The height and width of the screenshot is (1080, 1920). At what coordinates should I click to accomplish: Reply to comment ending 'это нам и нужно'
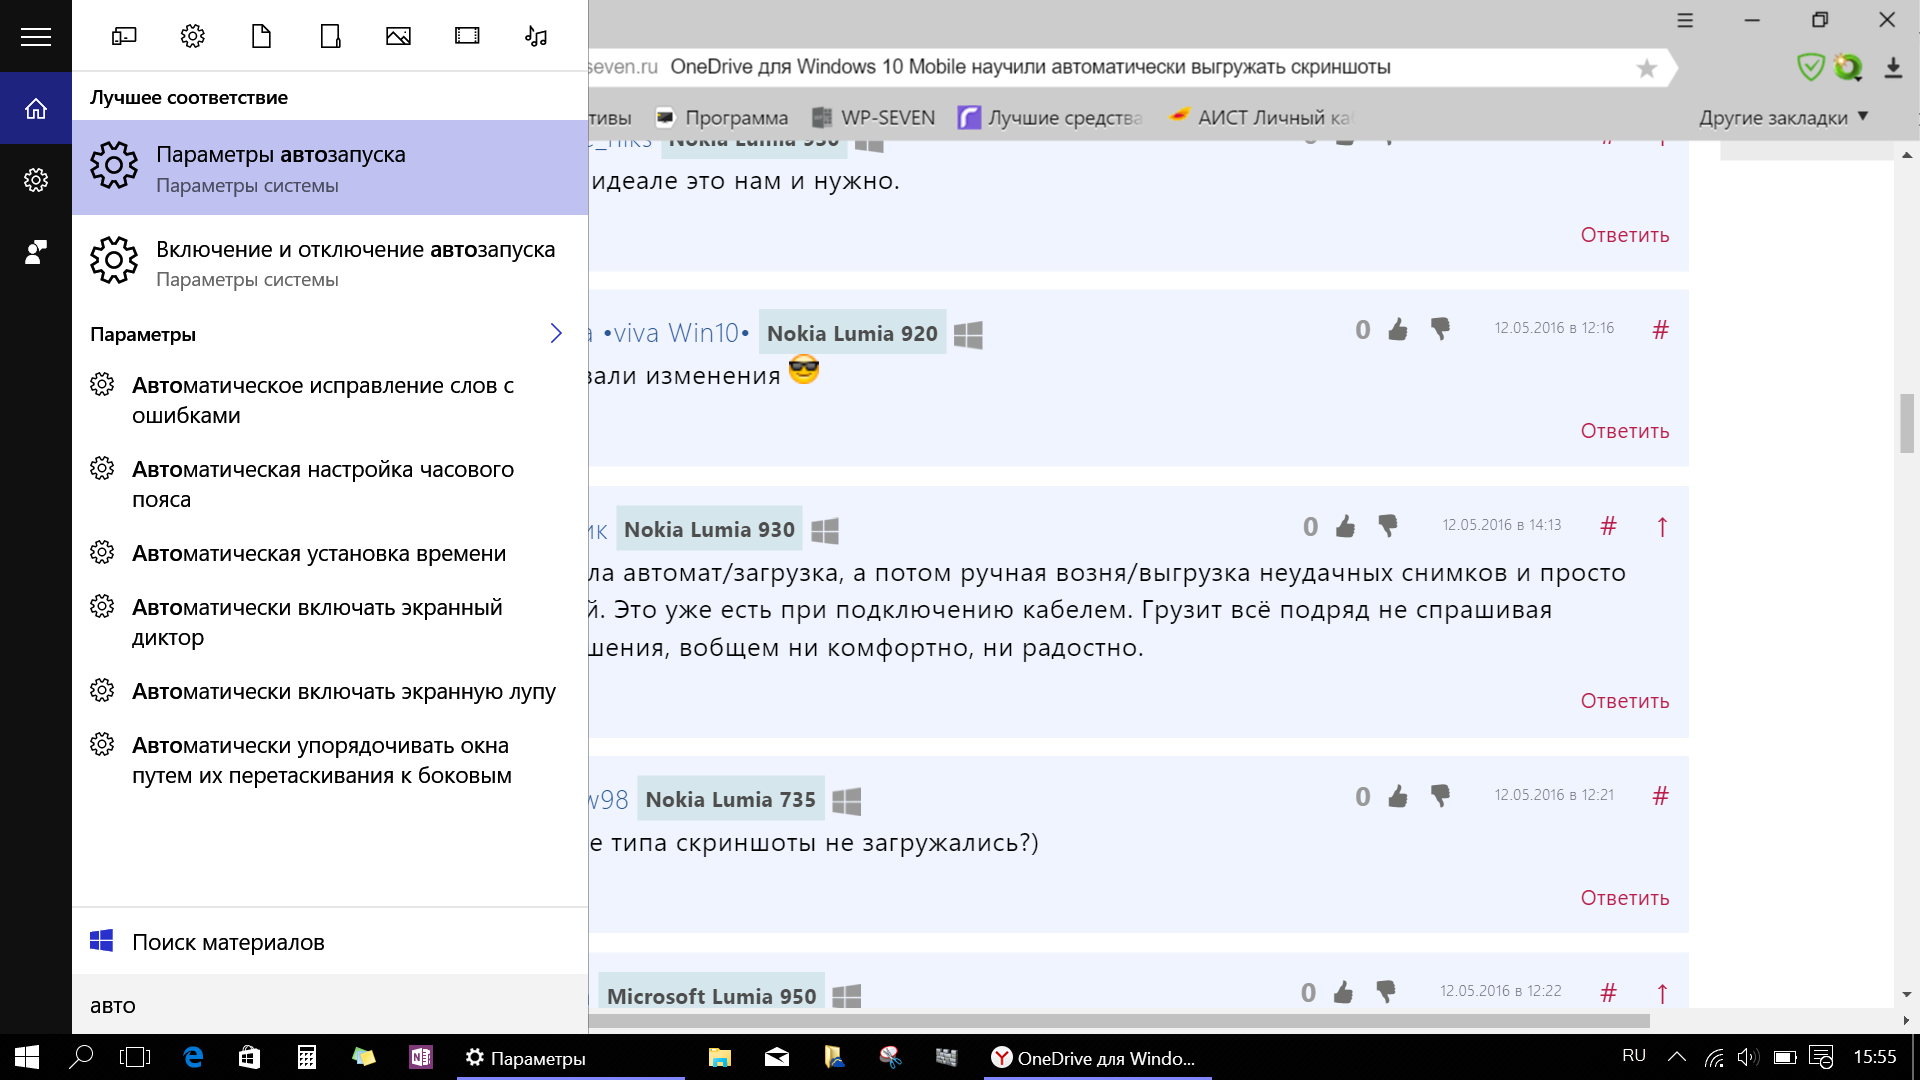tap(1625, 235)
